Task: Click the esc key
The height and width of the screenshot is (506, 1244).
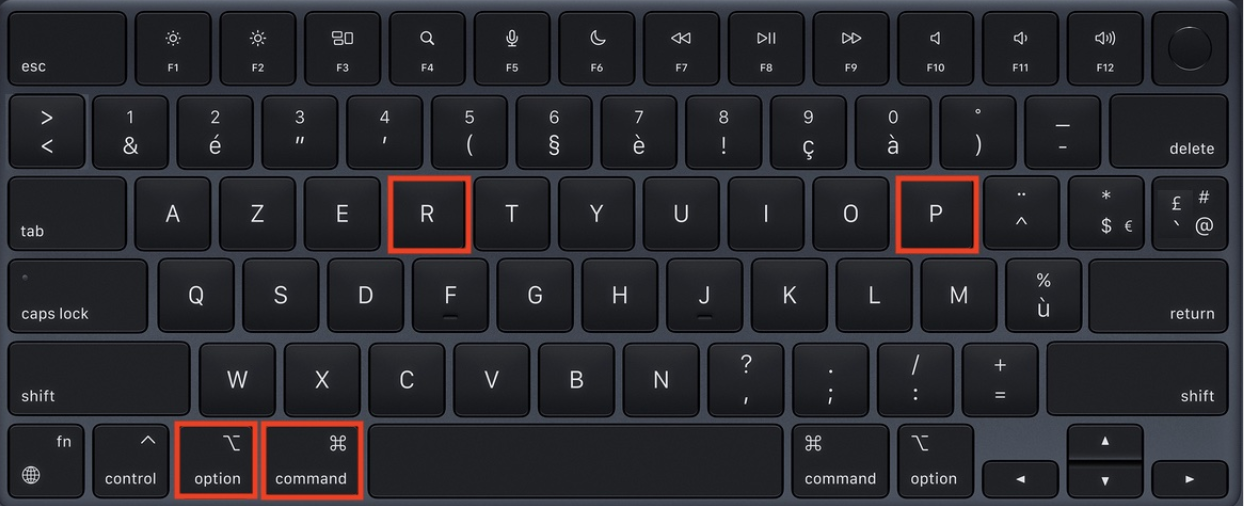Action: coord(68,49)
